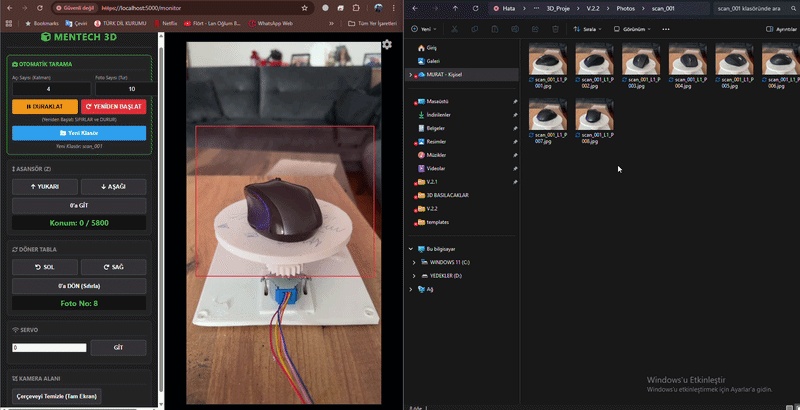Image resolution: width=800 pixels, height=410 pixels.
Task: Expand the Ağ network node
Action: tap(411, 289)
